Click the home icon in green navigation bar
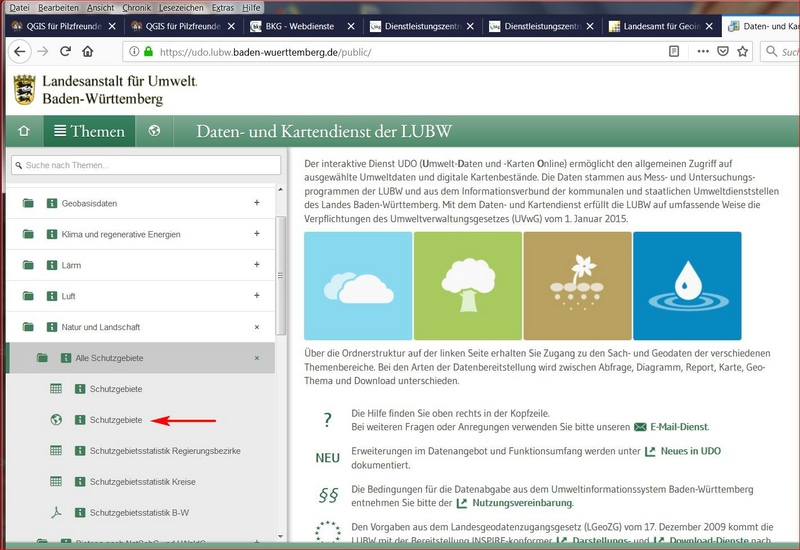800x550 pixels. click(x=23, y=131)
